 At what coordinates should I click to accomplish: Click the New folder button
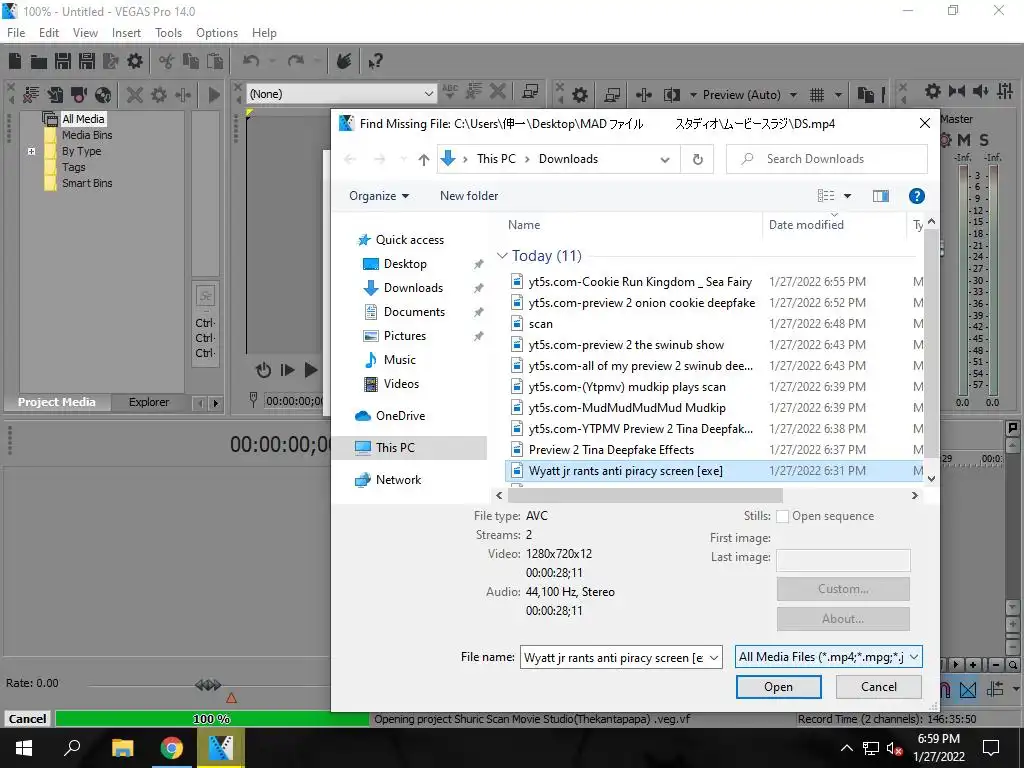click(469, 196)
